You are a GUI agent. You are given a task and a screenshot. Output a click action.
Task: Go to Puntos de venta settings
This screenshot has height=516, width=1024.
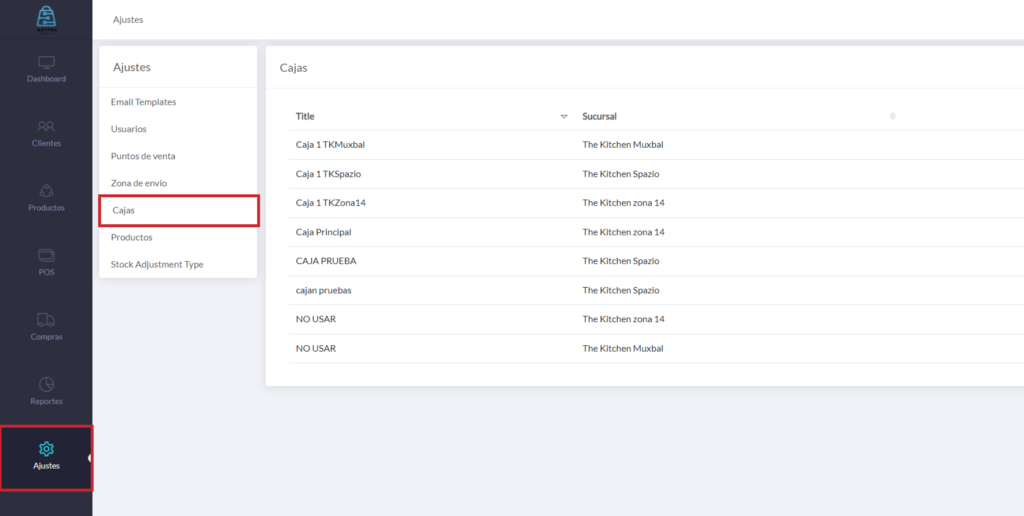pyautogui.click(x=143, y=156)
